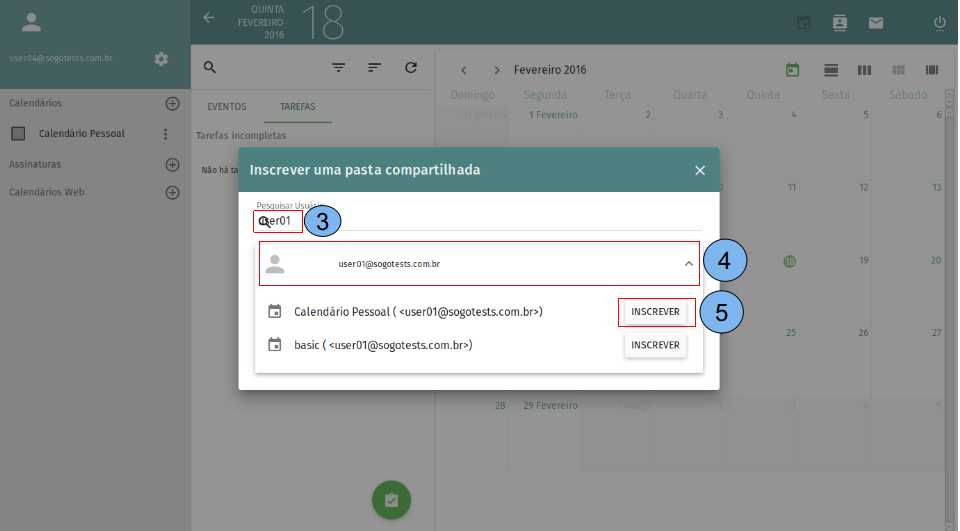The height and width of the screenshot is (531, 960).
Task: Click the logout power icon
Action: pos(939,22)
